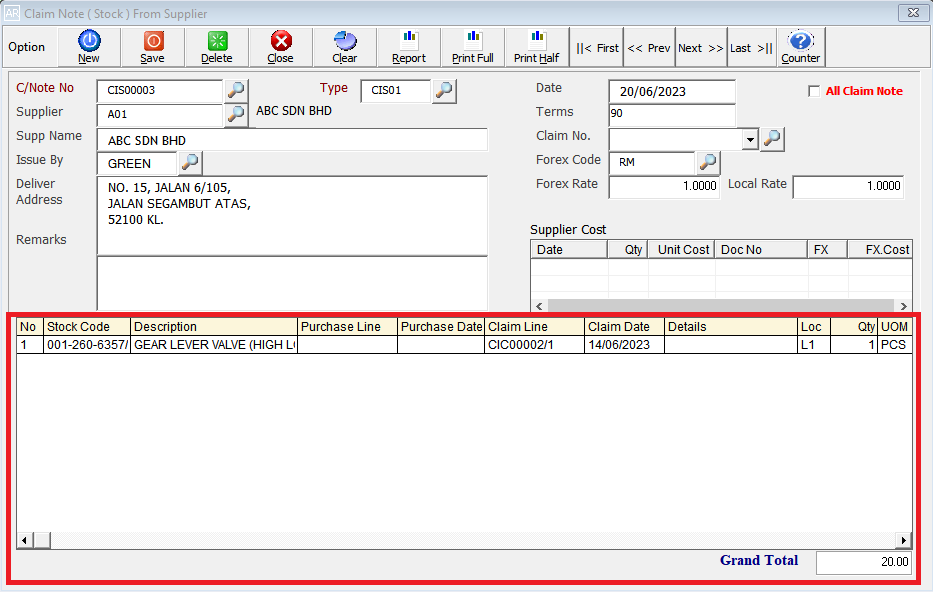The width and height of the screenshot is (933, 592).
Task: Click the Supplier code field A01
Action: point(159,114)
